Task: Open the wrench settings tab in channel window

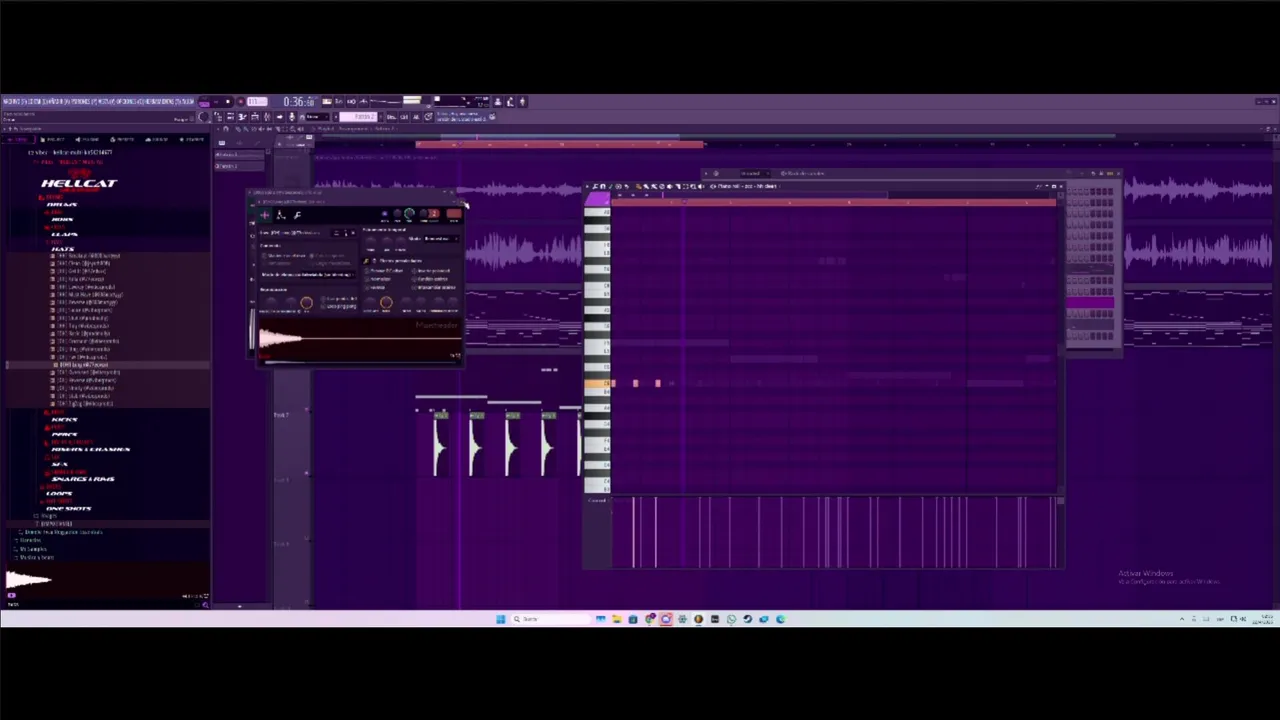Action: point(297,215)
